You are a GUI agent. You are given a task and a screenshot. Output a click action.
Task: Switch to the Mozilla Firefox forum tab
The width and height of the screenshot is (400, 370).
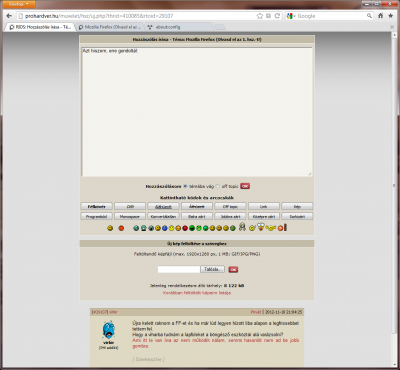[110, 27]
